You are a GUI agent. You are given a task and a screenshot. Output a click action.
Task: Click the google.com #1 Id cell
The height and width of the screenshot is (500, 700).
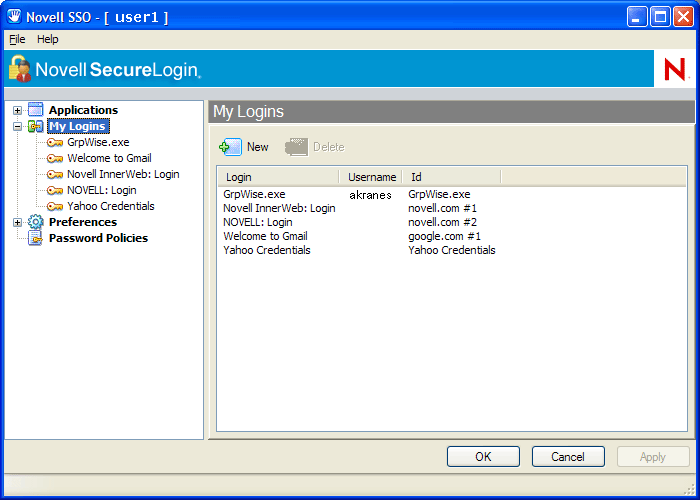[x=444, y=236]
